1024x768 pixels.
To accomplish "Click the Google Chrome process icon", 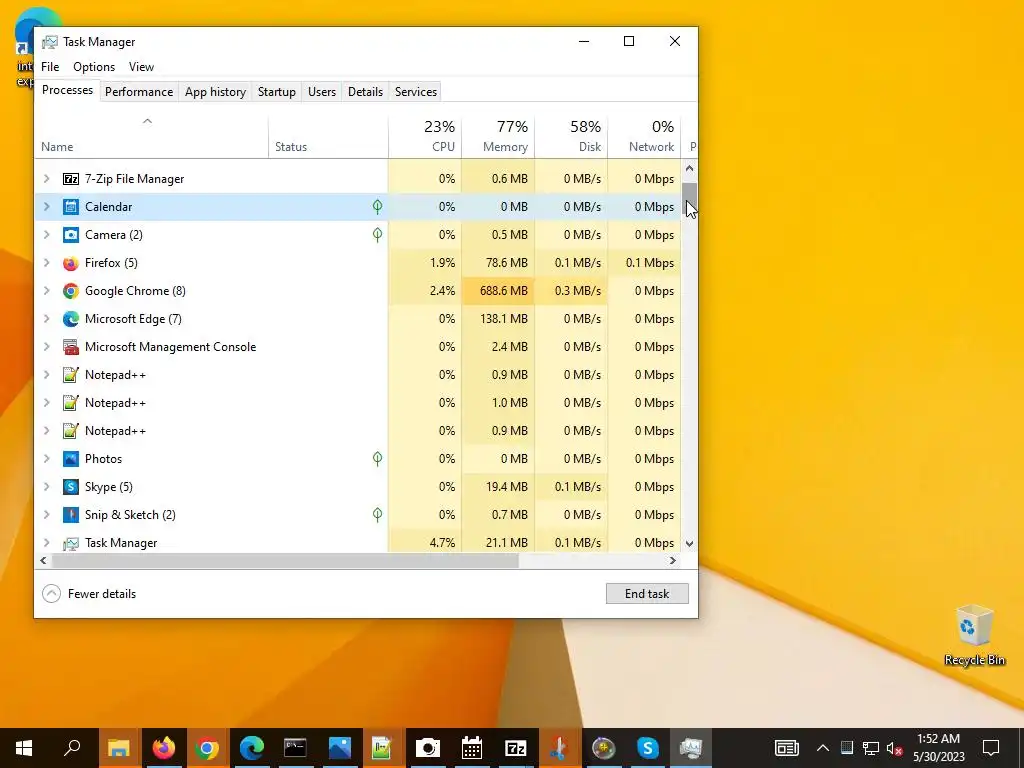I will (71, 291).
